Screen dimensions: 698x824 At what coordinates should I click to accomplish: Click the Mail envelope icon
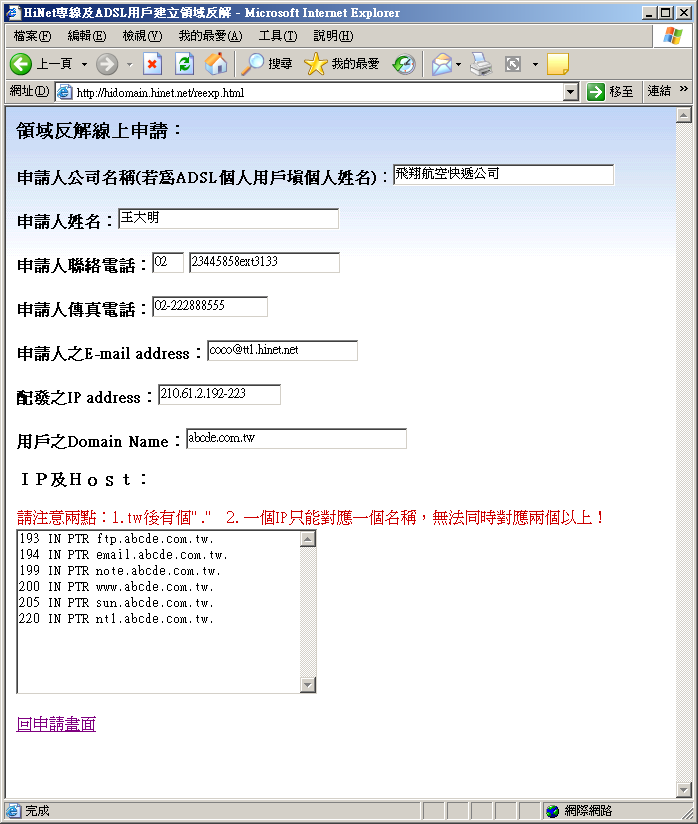[x=441, y=64]
